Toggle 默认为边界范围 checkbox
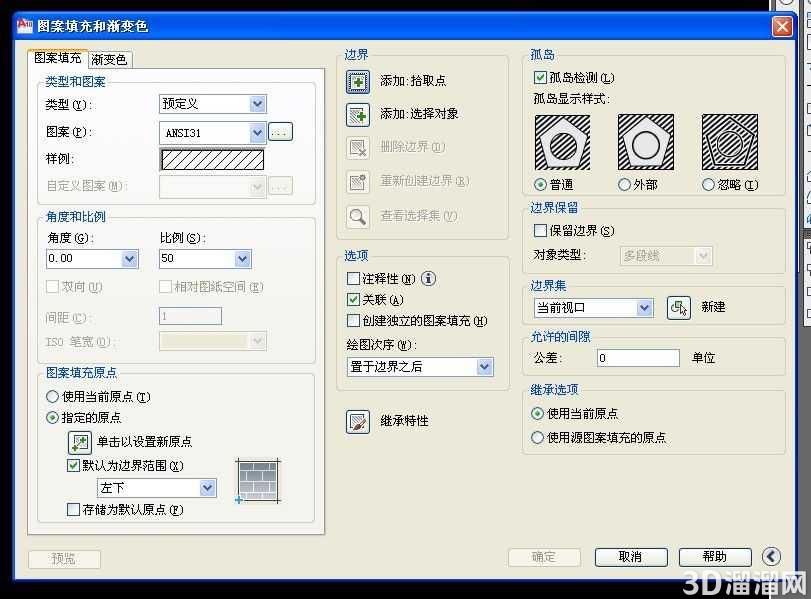Screen dimensions: 811x599 coord(73,466)
